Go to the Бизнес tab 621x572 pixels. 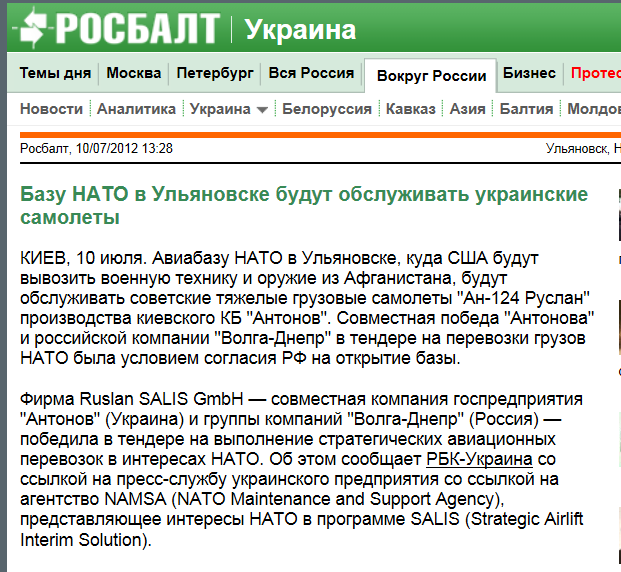click(x=529, y=73)
